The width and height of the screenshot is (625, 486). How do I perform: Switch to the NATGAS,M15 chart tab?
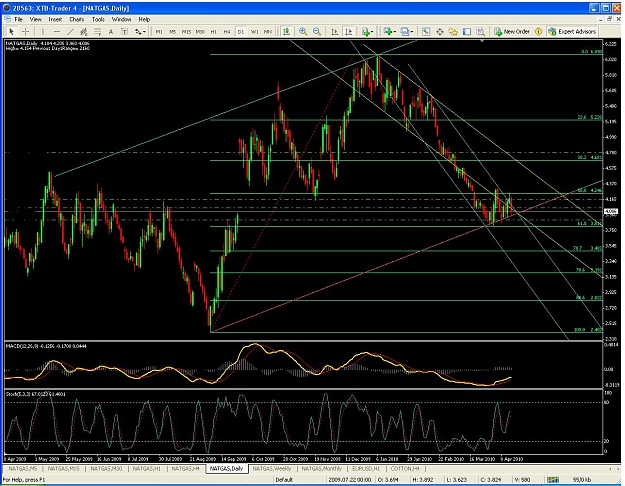63,469
